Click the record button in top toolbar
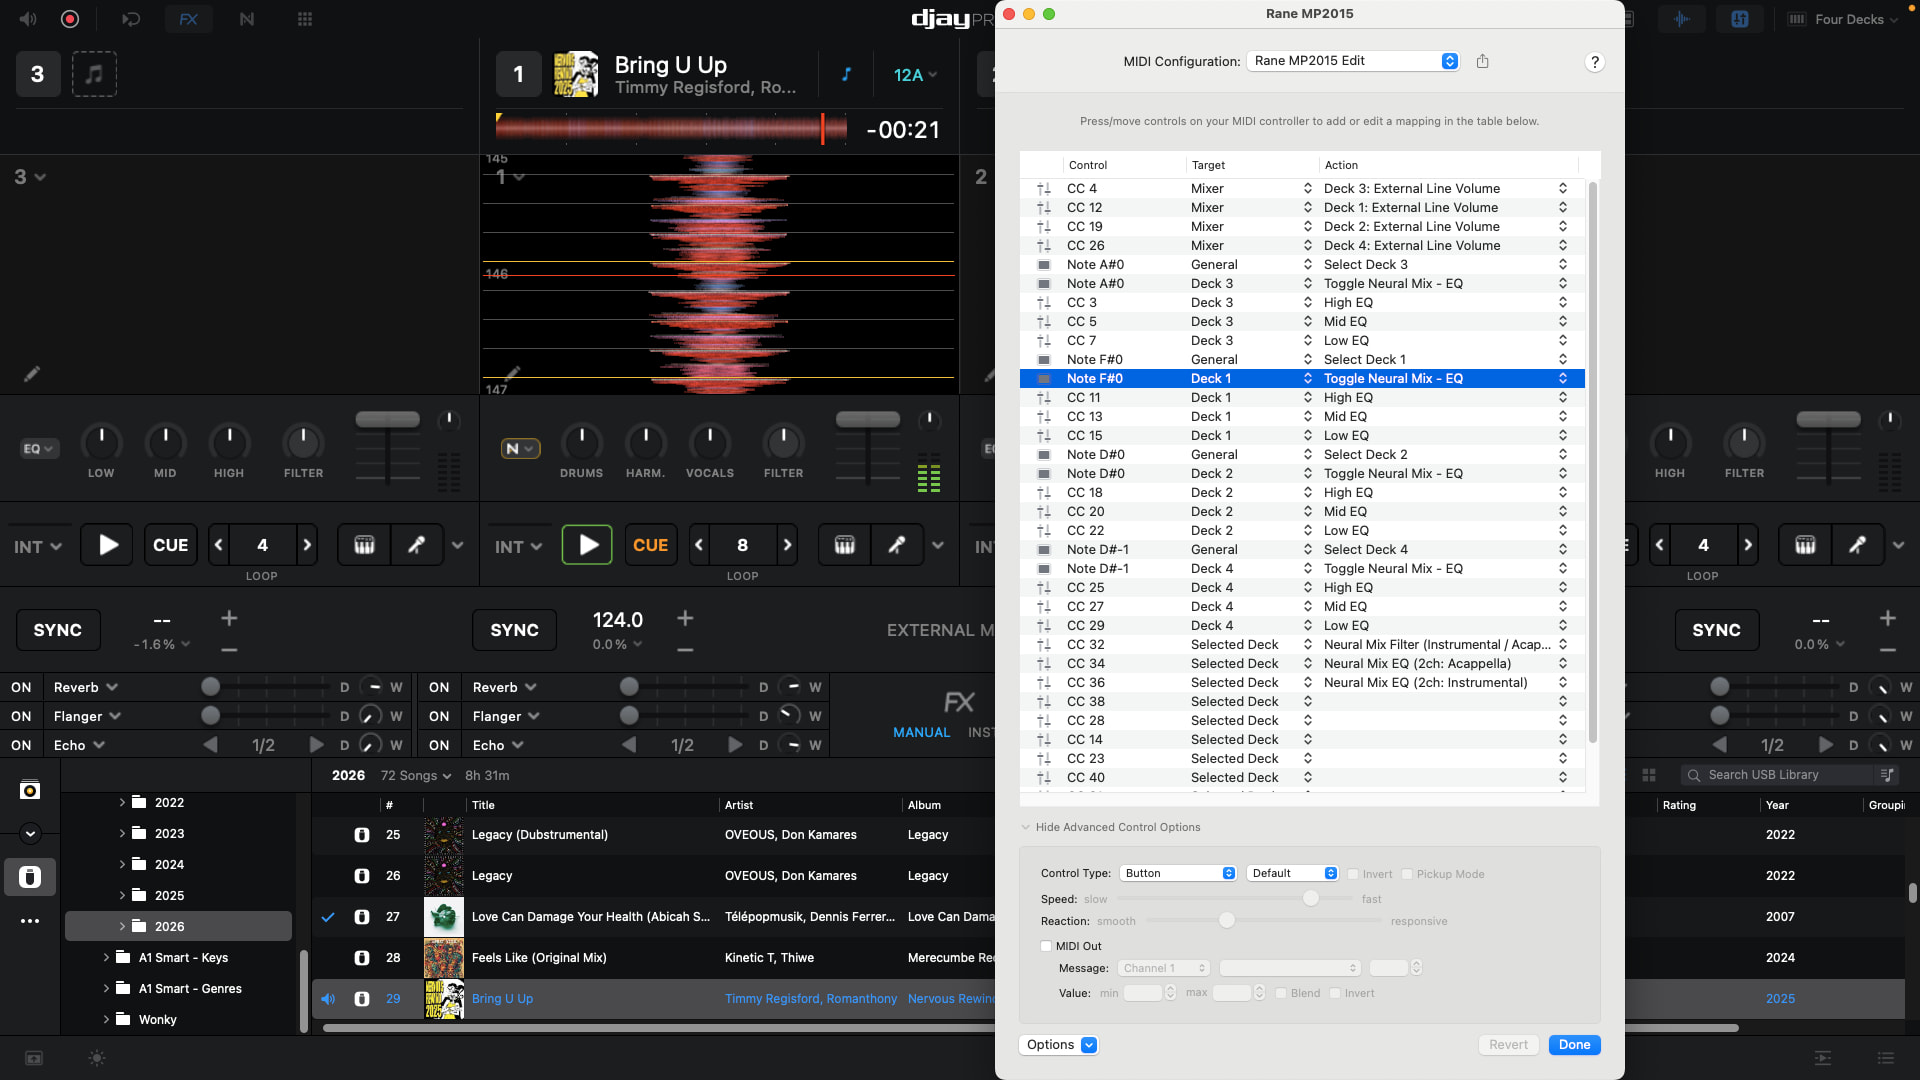This screenshot has height=1080, width=1920. pyautogui.click(x=70, y=19)
